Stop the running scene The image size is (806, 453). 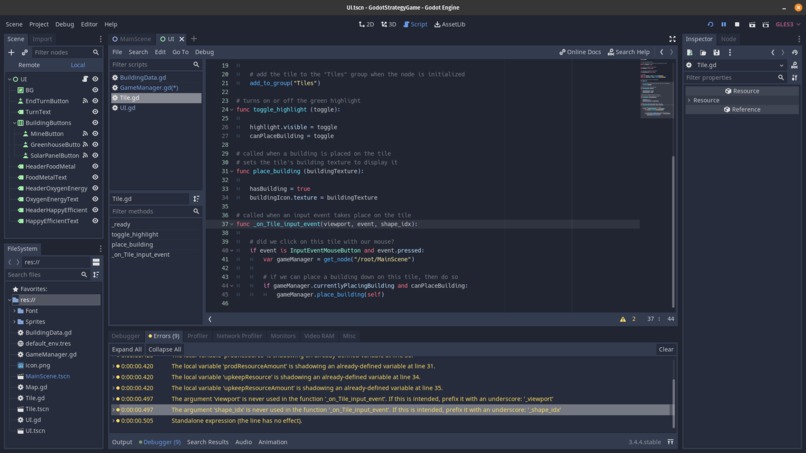pyautogui.click(x=737, y=24)
